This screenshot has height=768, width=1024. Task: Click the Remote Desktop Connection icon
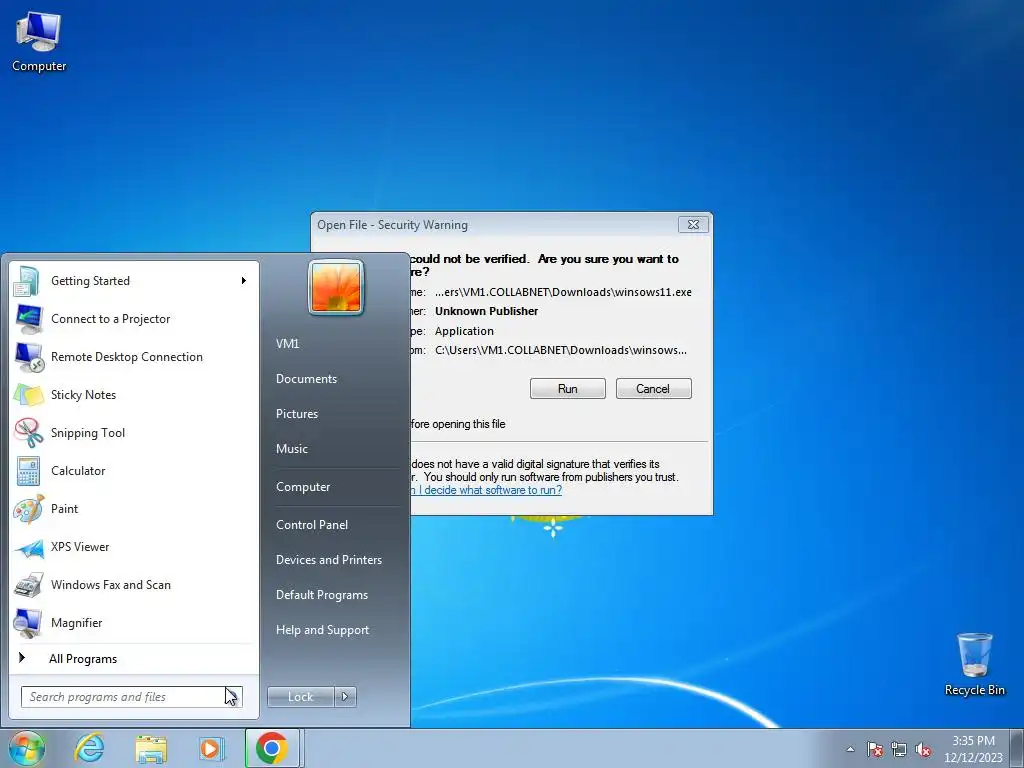pos(28,357)
